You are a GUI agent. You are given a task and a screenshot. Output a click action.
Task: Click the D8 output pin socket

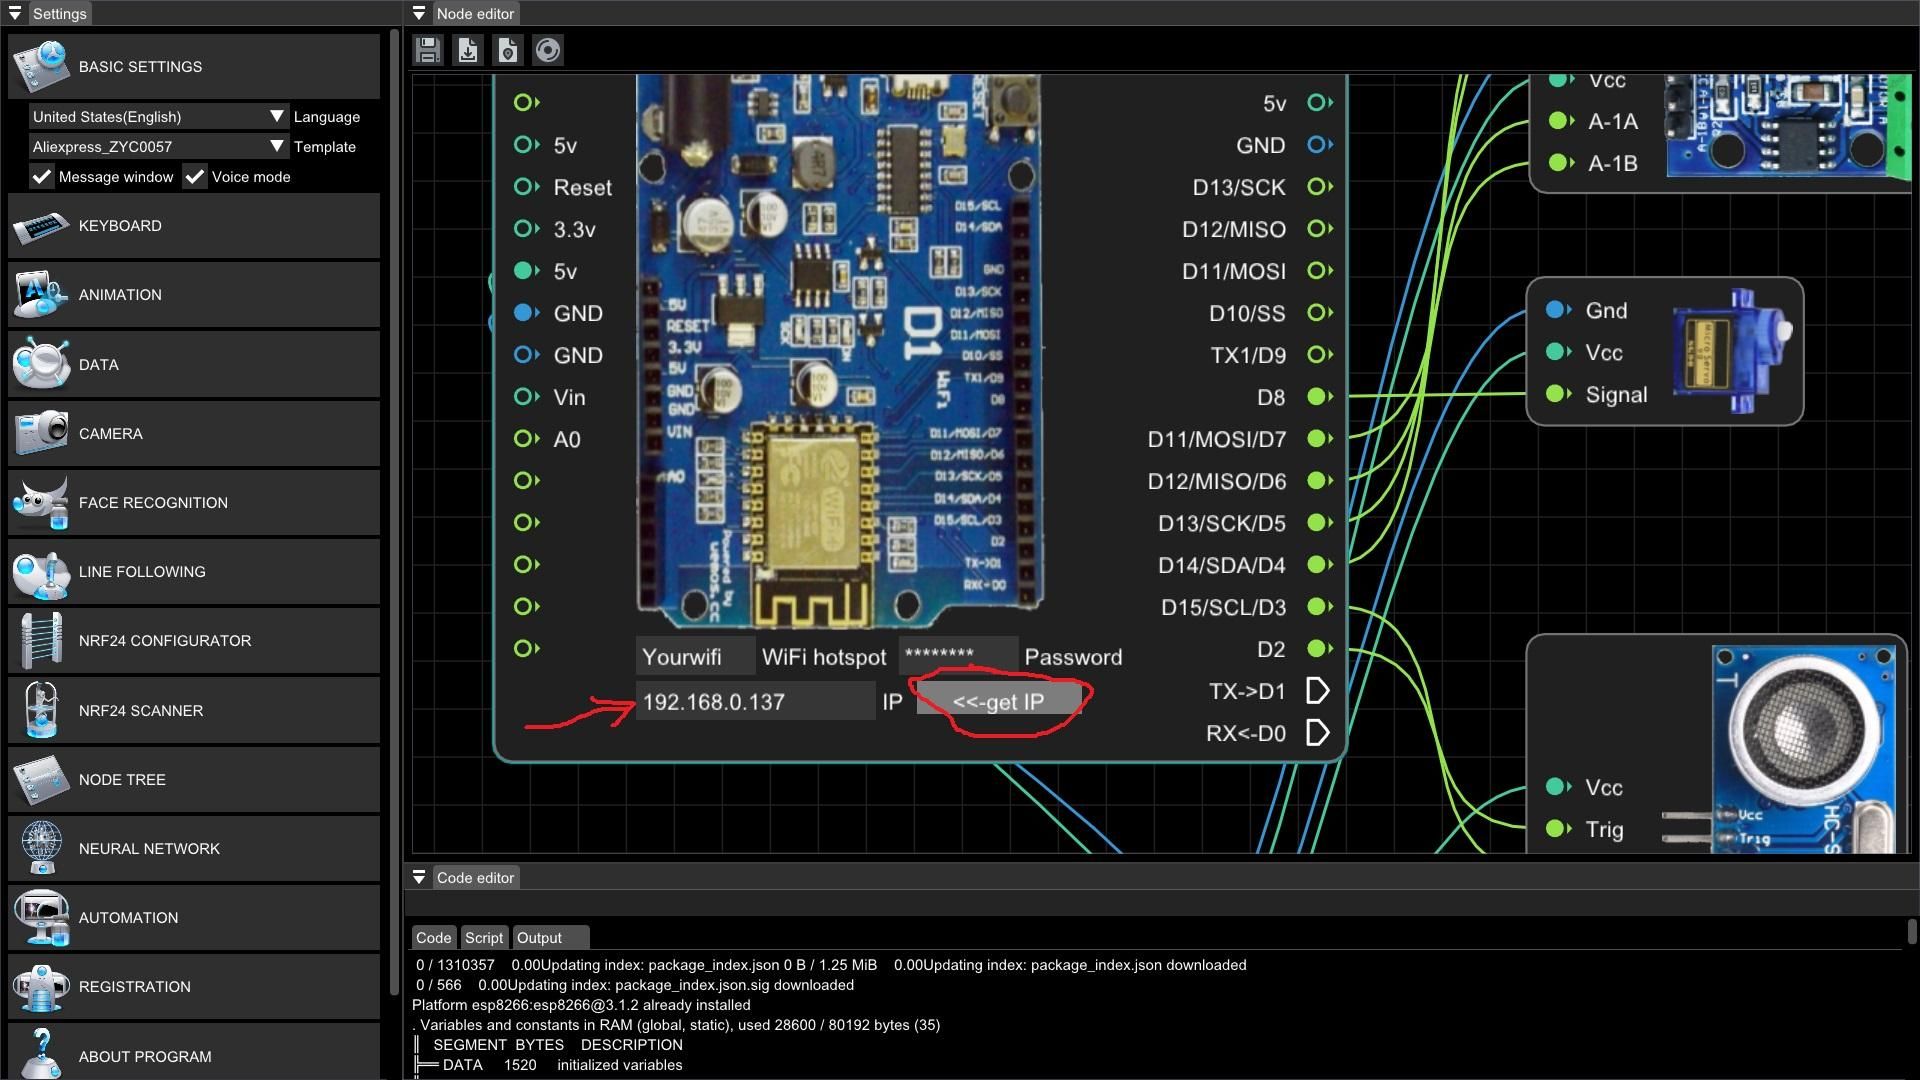(1319, 397)
